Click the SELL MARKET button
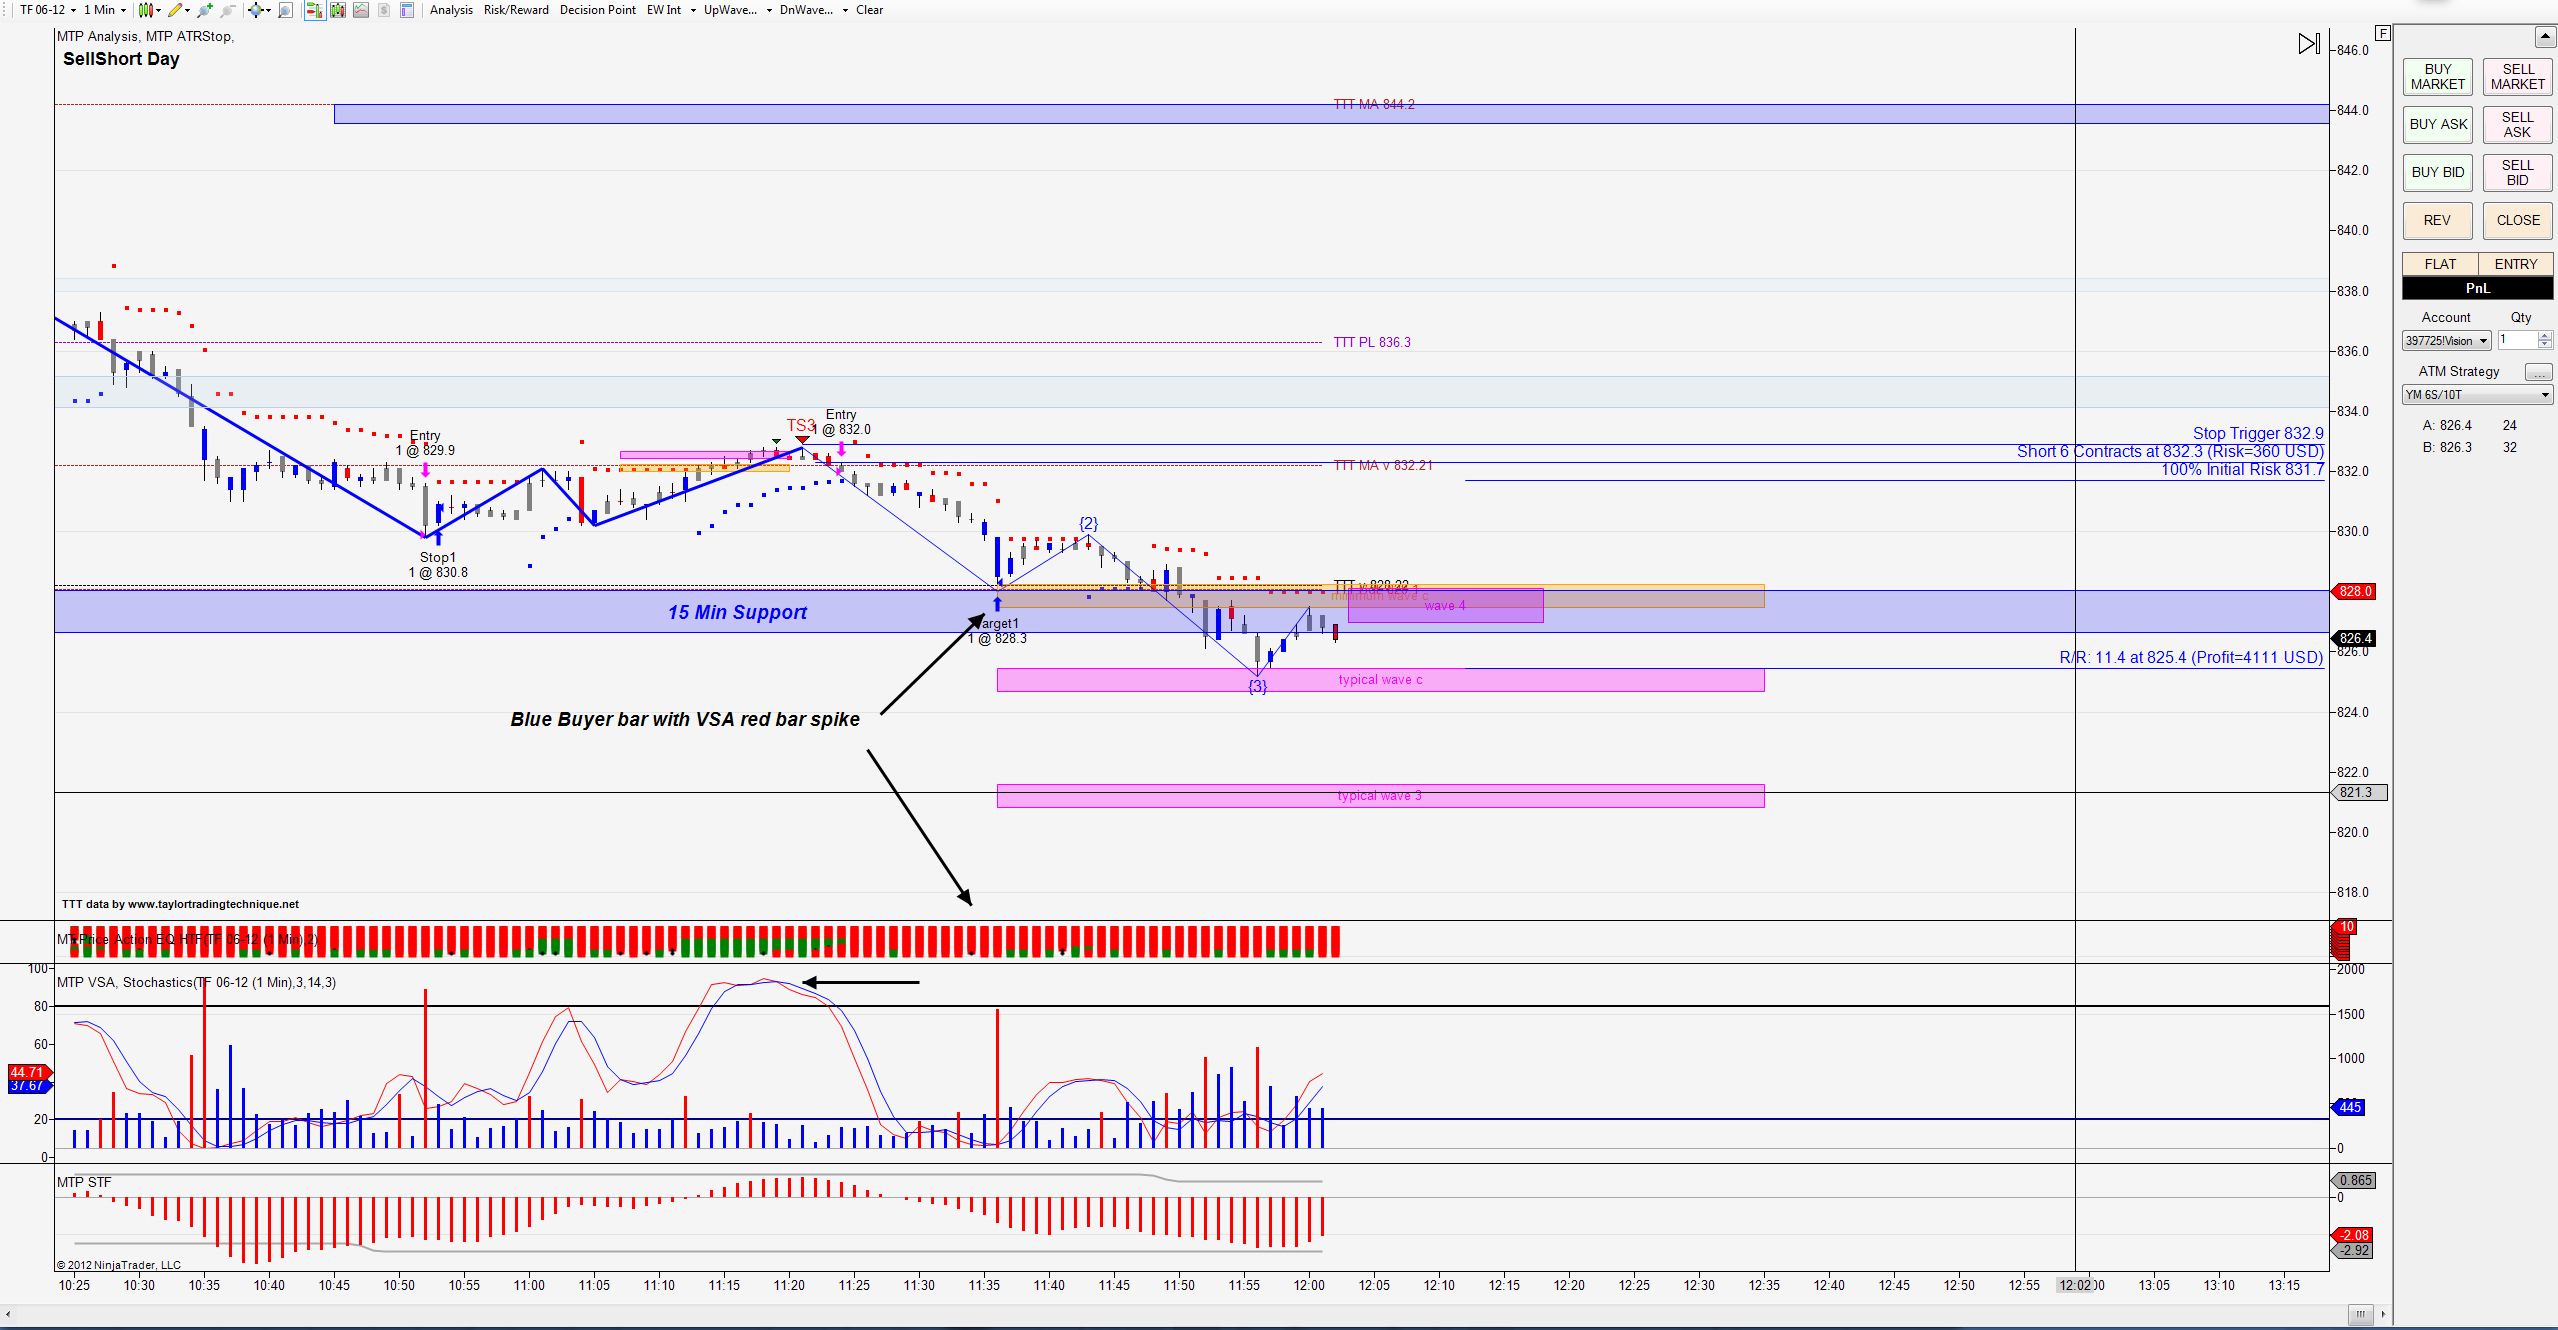This screenshot has width=2558, height=1330. (x=2518, y=77)
